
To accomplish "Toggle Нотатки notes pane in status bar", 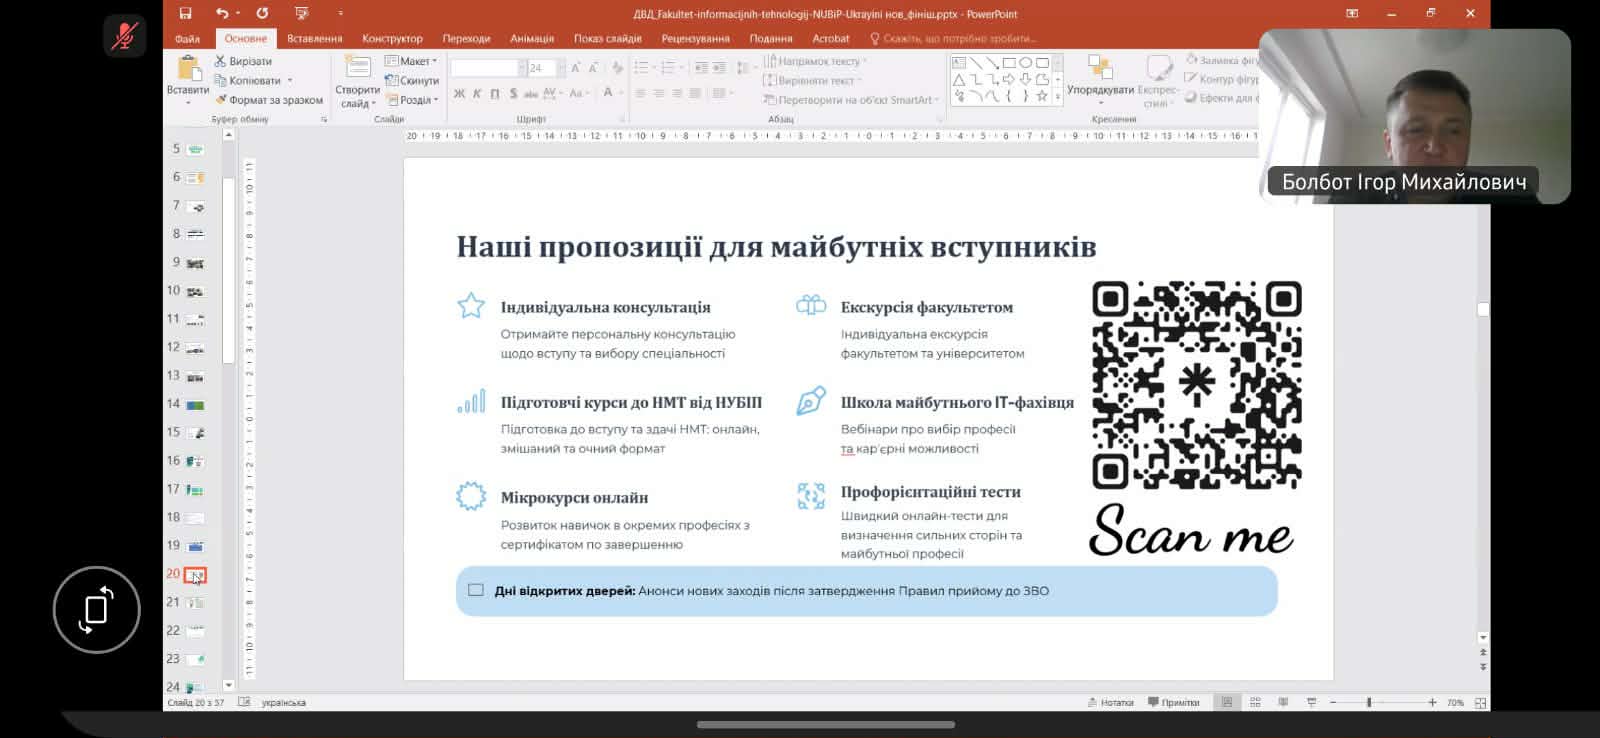I will 1110,702.
